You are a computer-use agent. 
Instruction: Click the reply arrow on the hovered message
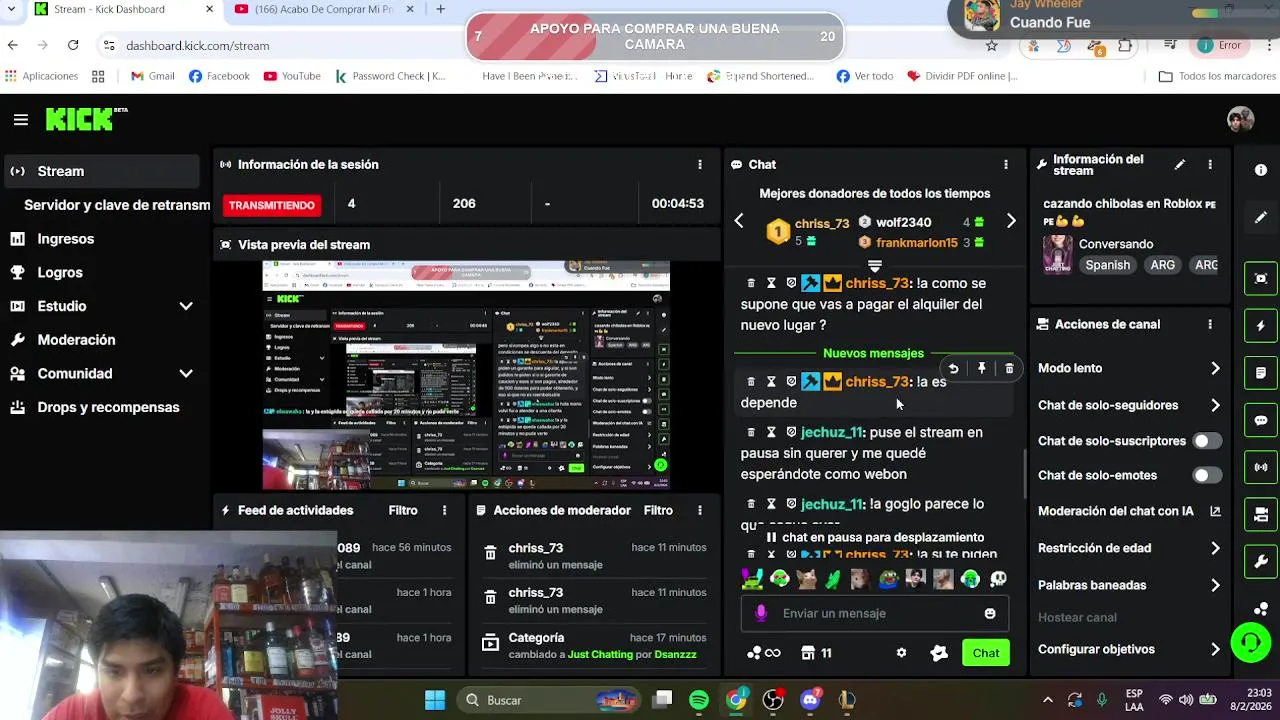(954, 369)
